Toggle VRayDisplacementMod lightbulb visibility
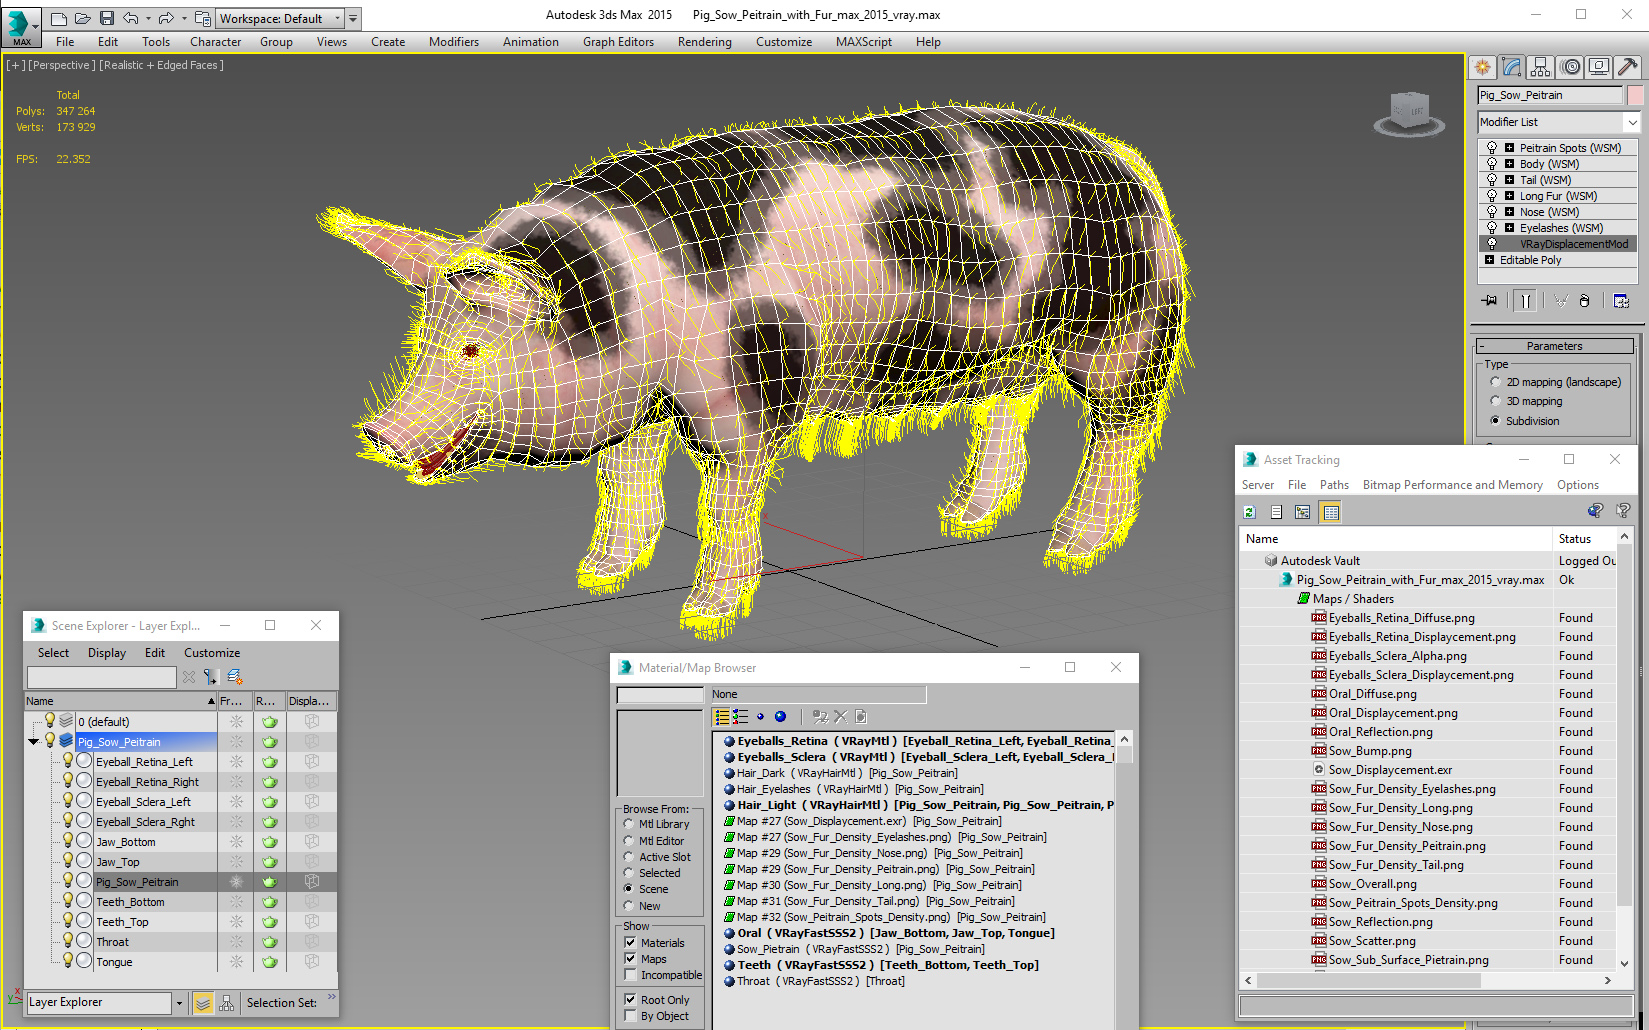 1491,244
